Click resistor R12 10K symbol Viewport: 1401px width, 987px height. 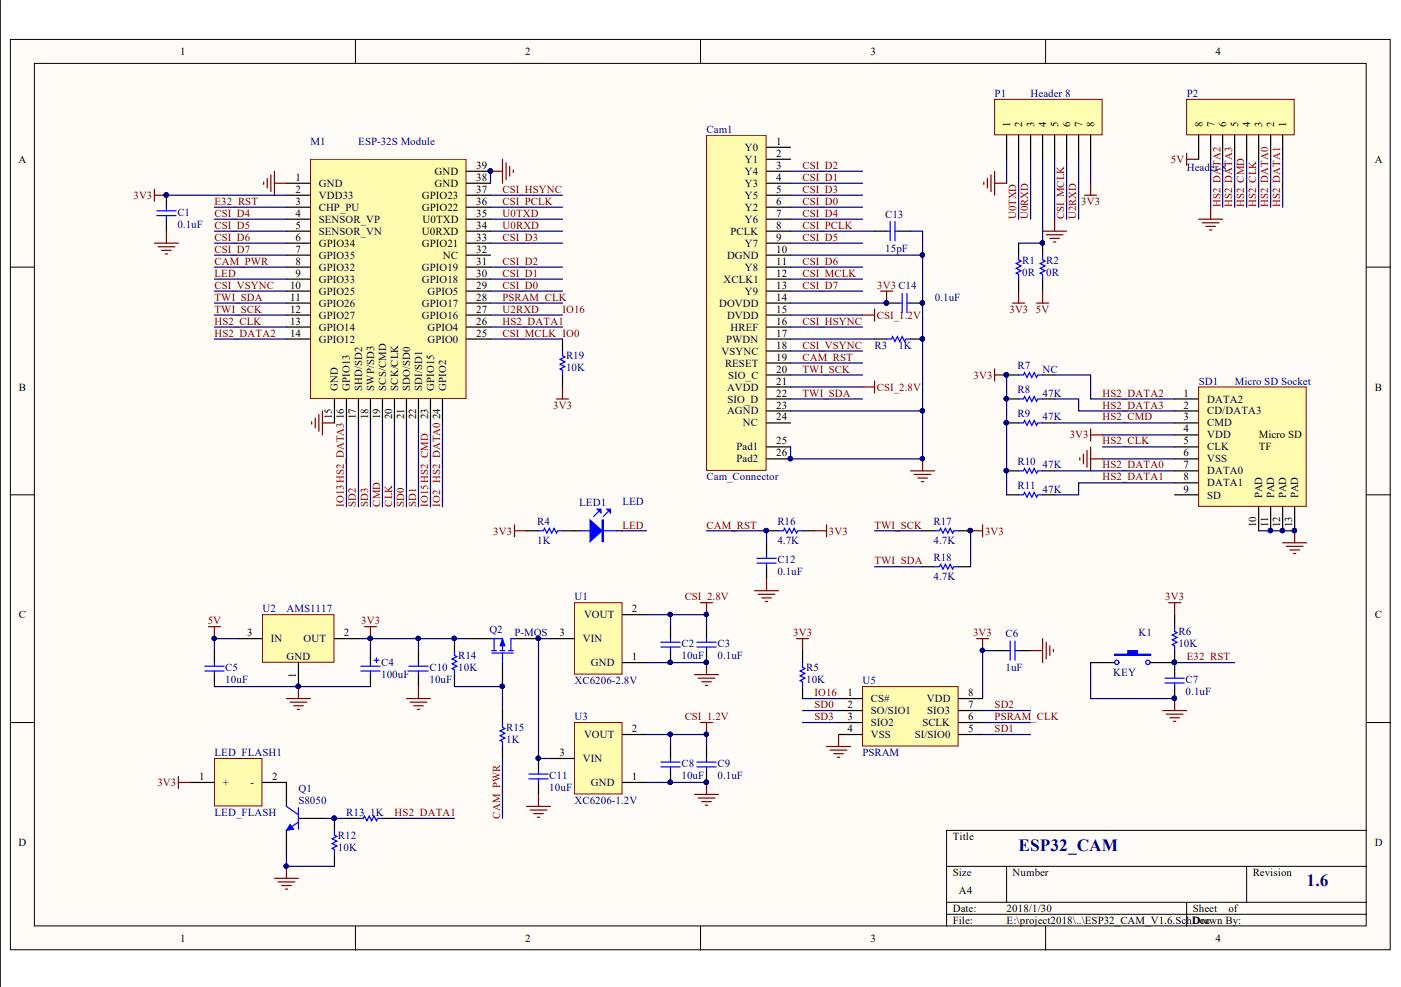[334, 842]
